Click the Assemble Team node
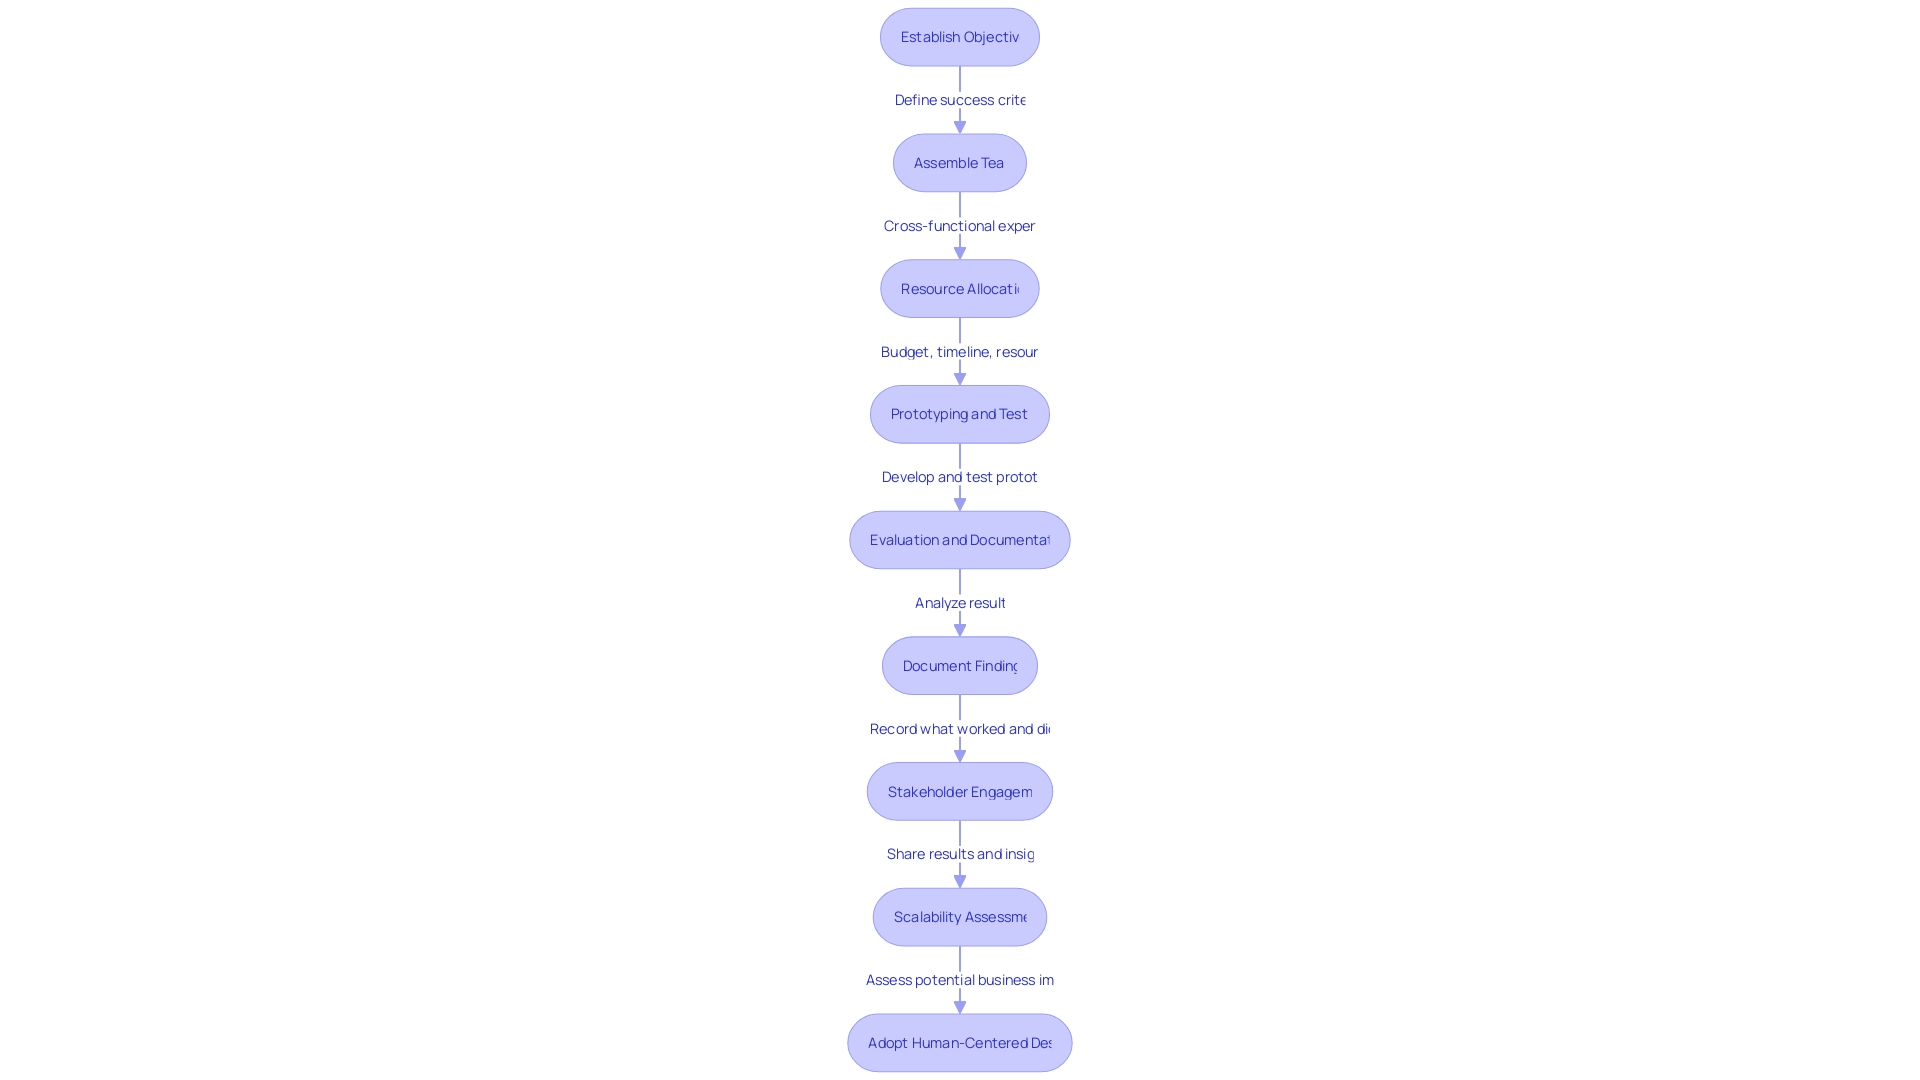This screenshot has height=1080, width=1920. (x=959, y=162)
